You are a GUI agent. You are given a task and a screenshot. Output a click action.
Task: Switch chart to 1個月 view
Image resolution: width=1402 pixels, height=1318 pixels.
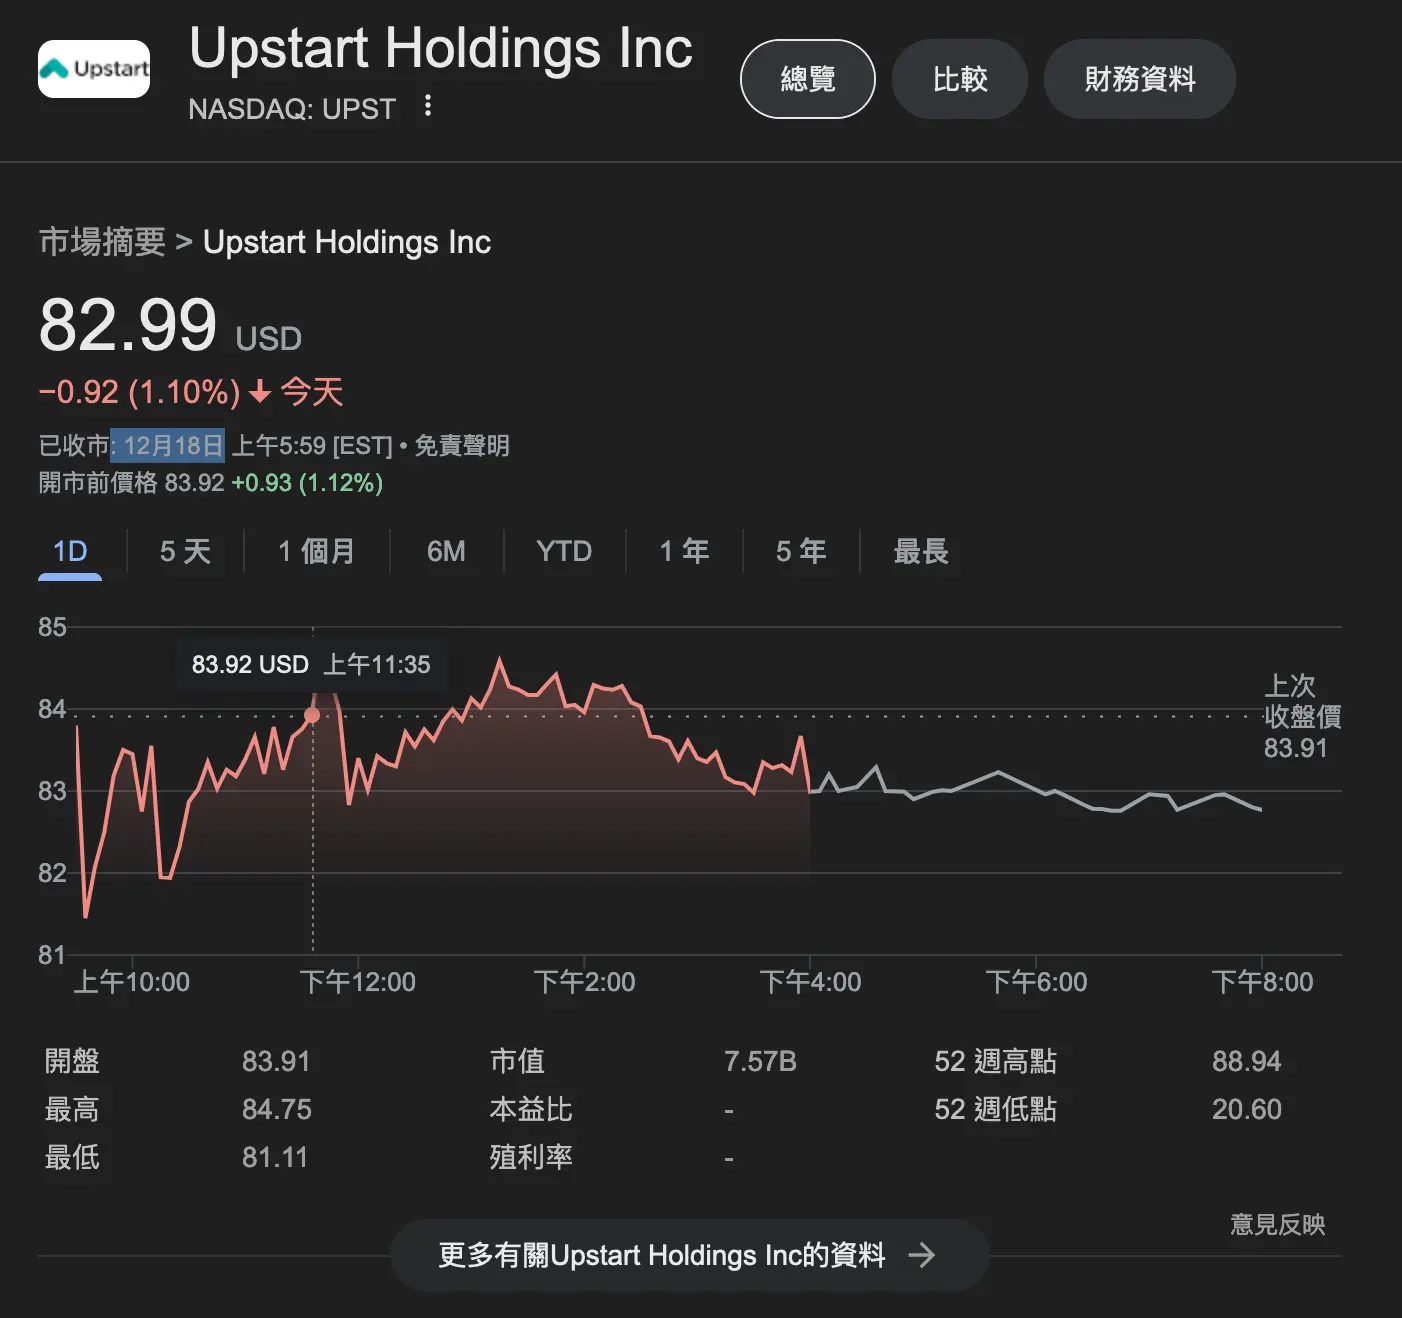(x=315, y=551)
